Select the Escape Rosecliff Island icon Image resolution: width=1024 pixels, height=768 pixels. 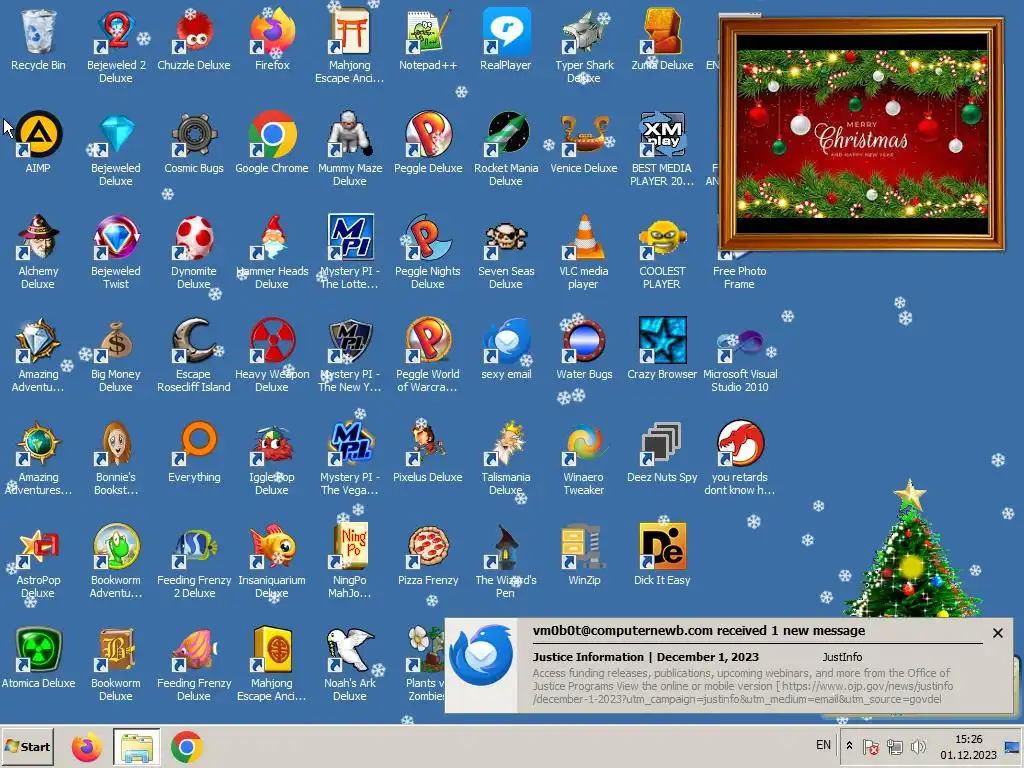194,354
